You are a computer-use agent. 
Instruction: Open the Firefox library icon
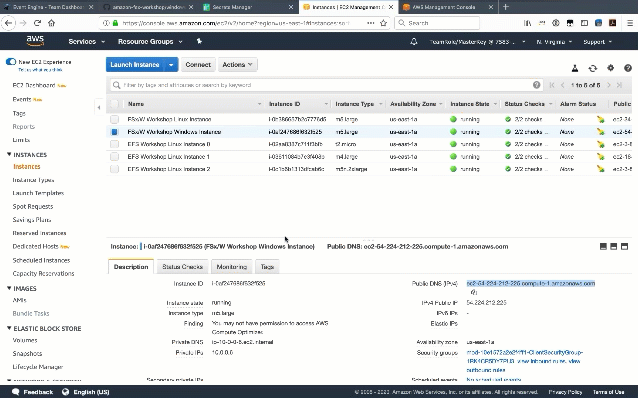pos(527,23)
